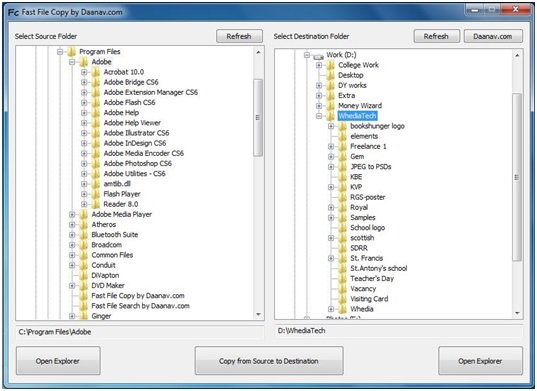This screenshot has height=391, width=537.
Task: Refresh the source folder tree
Action: tap(239, 36)
